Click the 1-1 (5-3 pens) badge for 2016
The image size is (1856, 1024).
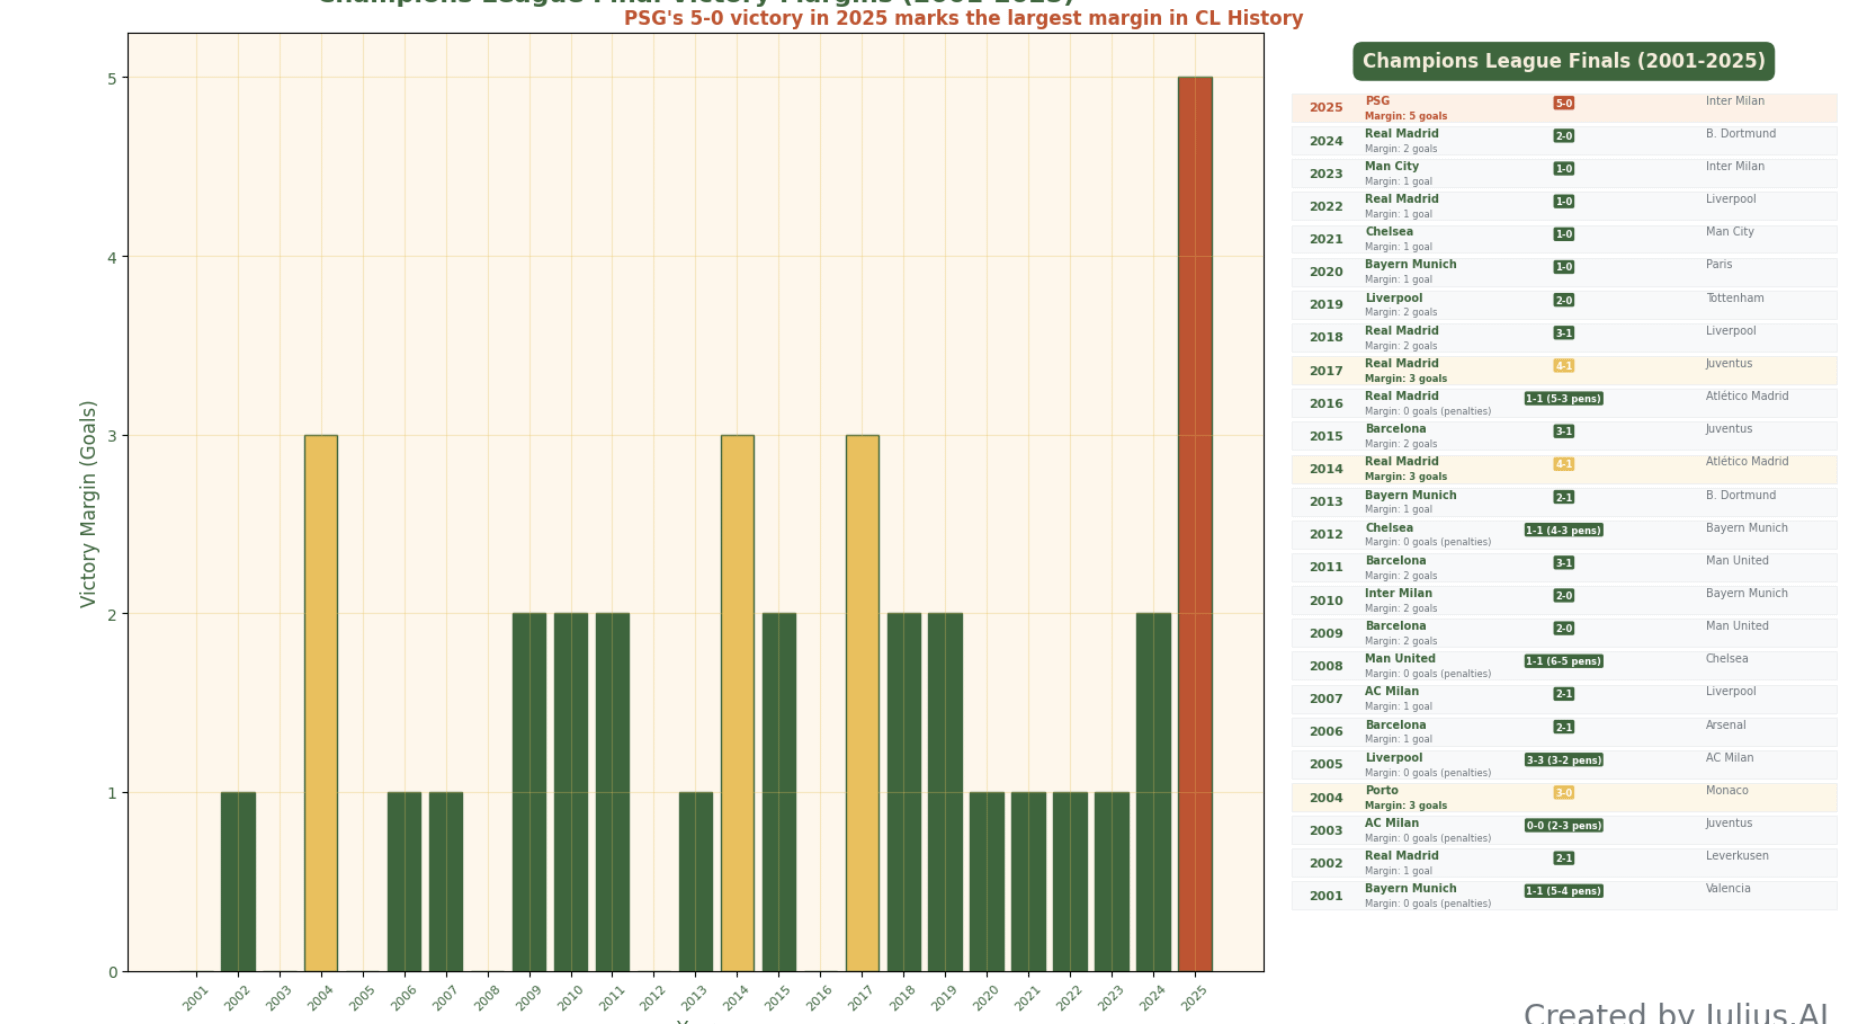[x=1563, y=399]
